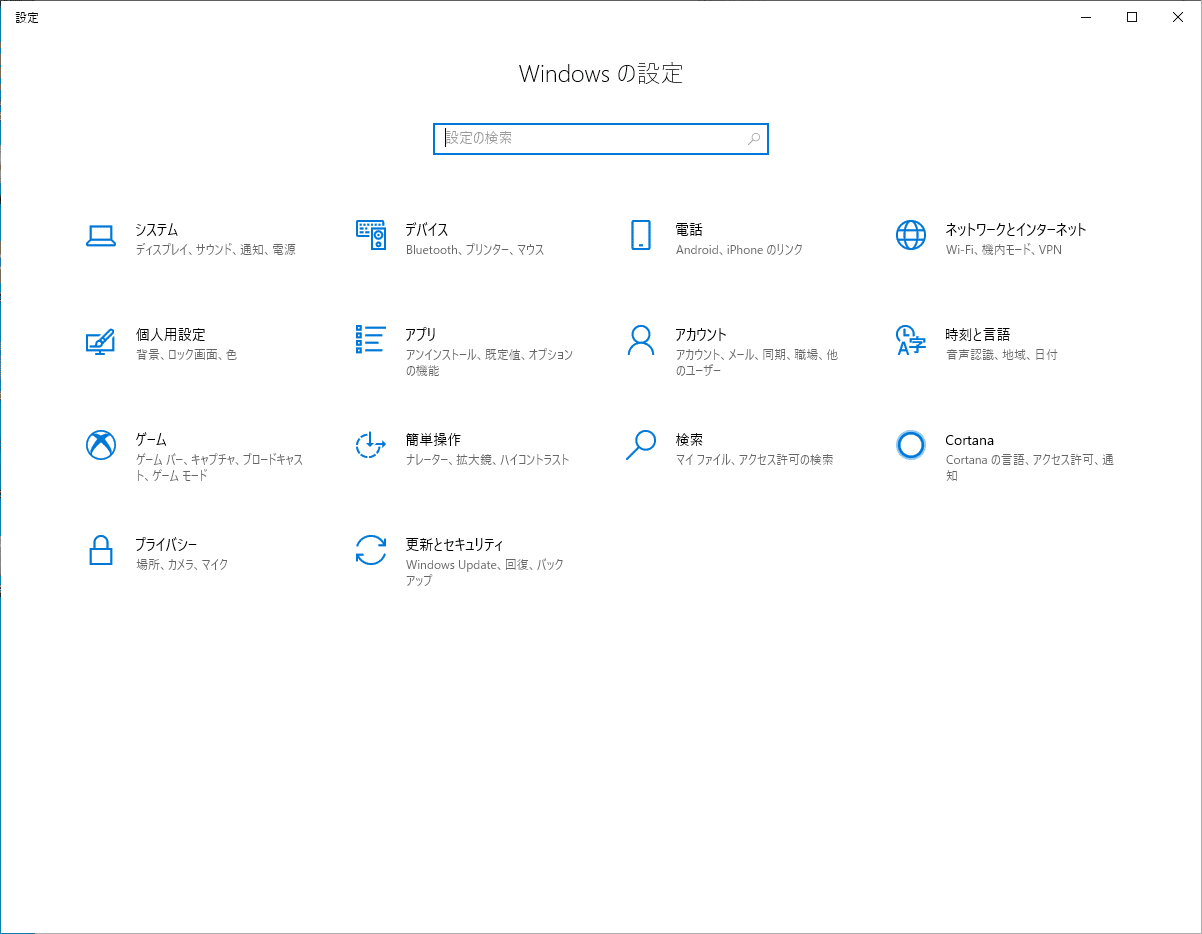Click the Windows の設定 heading

coord(601,74)
